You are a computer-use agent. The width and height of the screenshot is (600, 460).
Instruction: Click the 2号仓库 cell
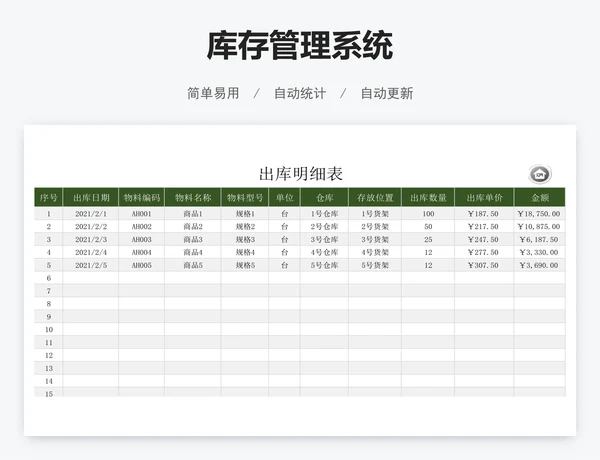[x=324, y=227]
